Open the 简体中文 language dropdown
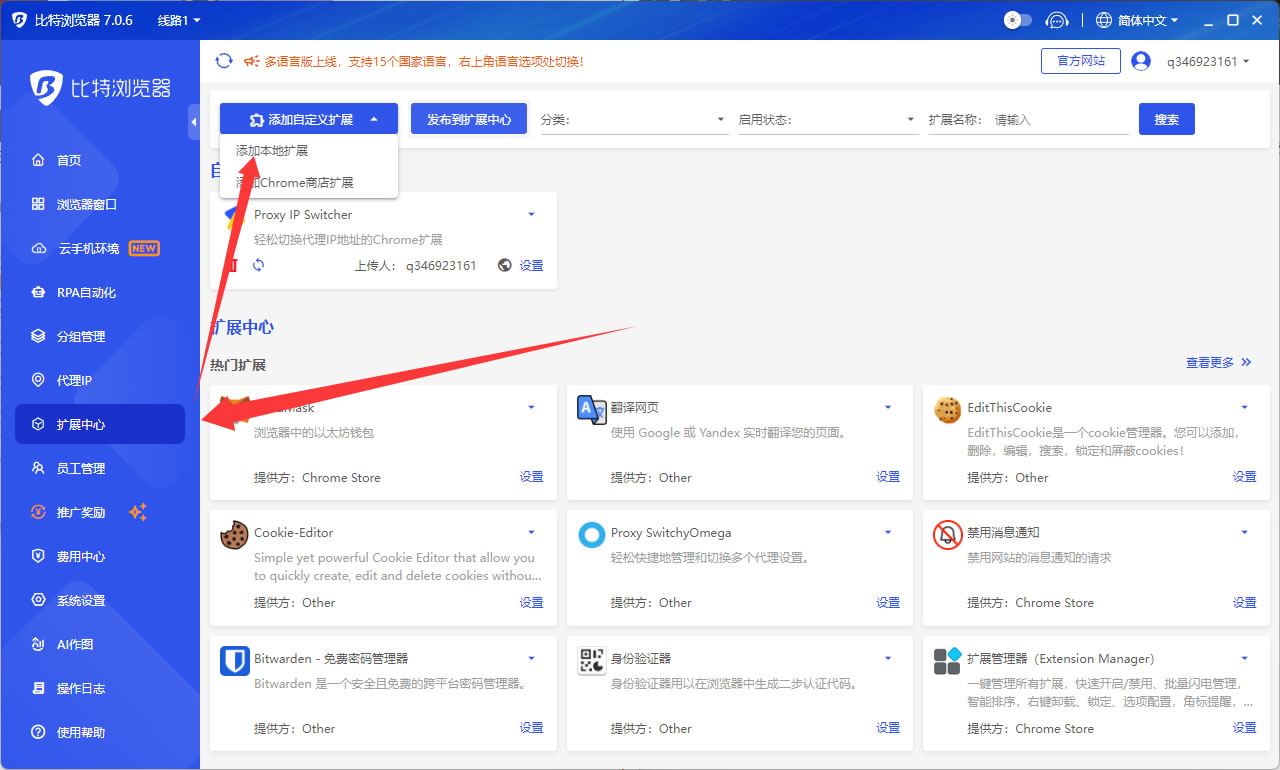The width and height of the screenshot is (1280, 770). (1137, 20)
